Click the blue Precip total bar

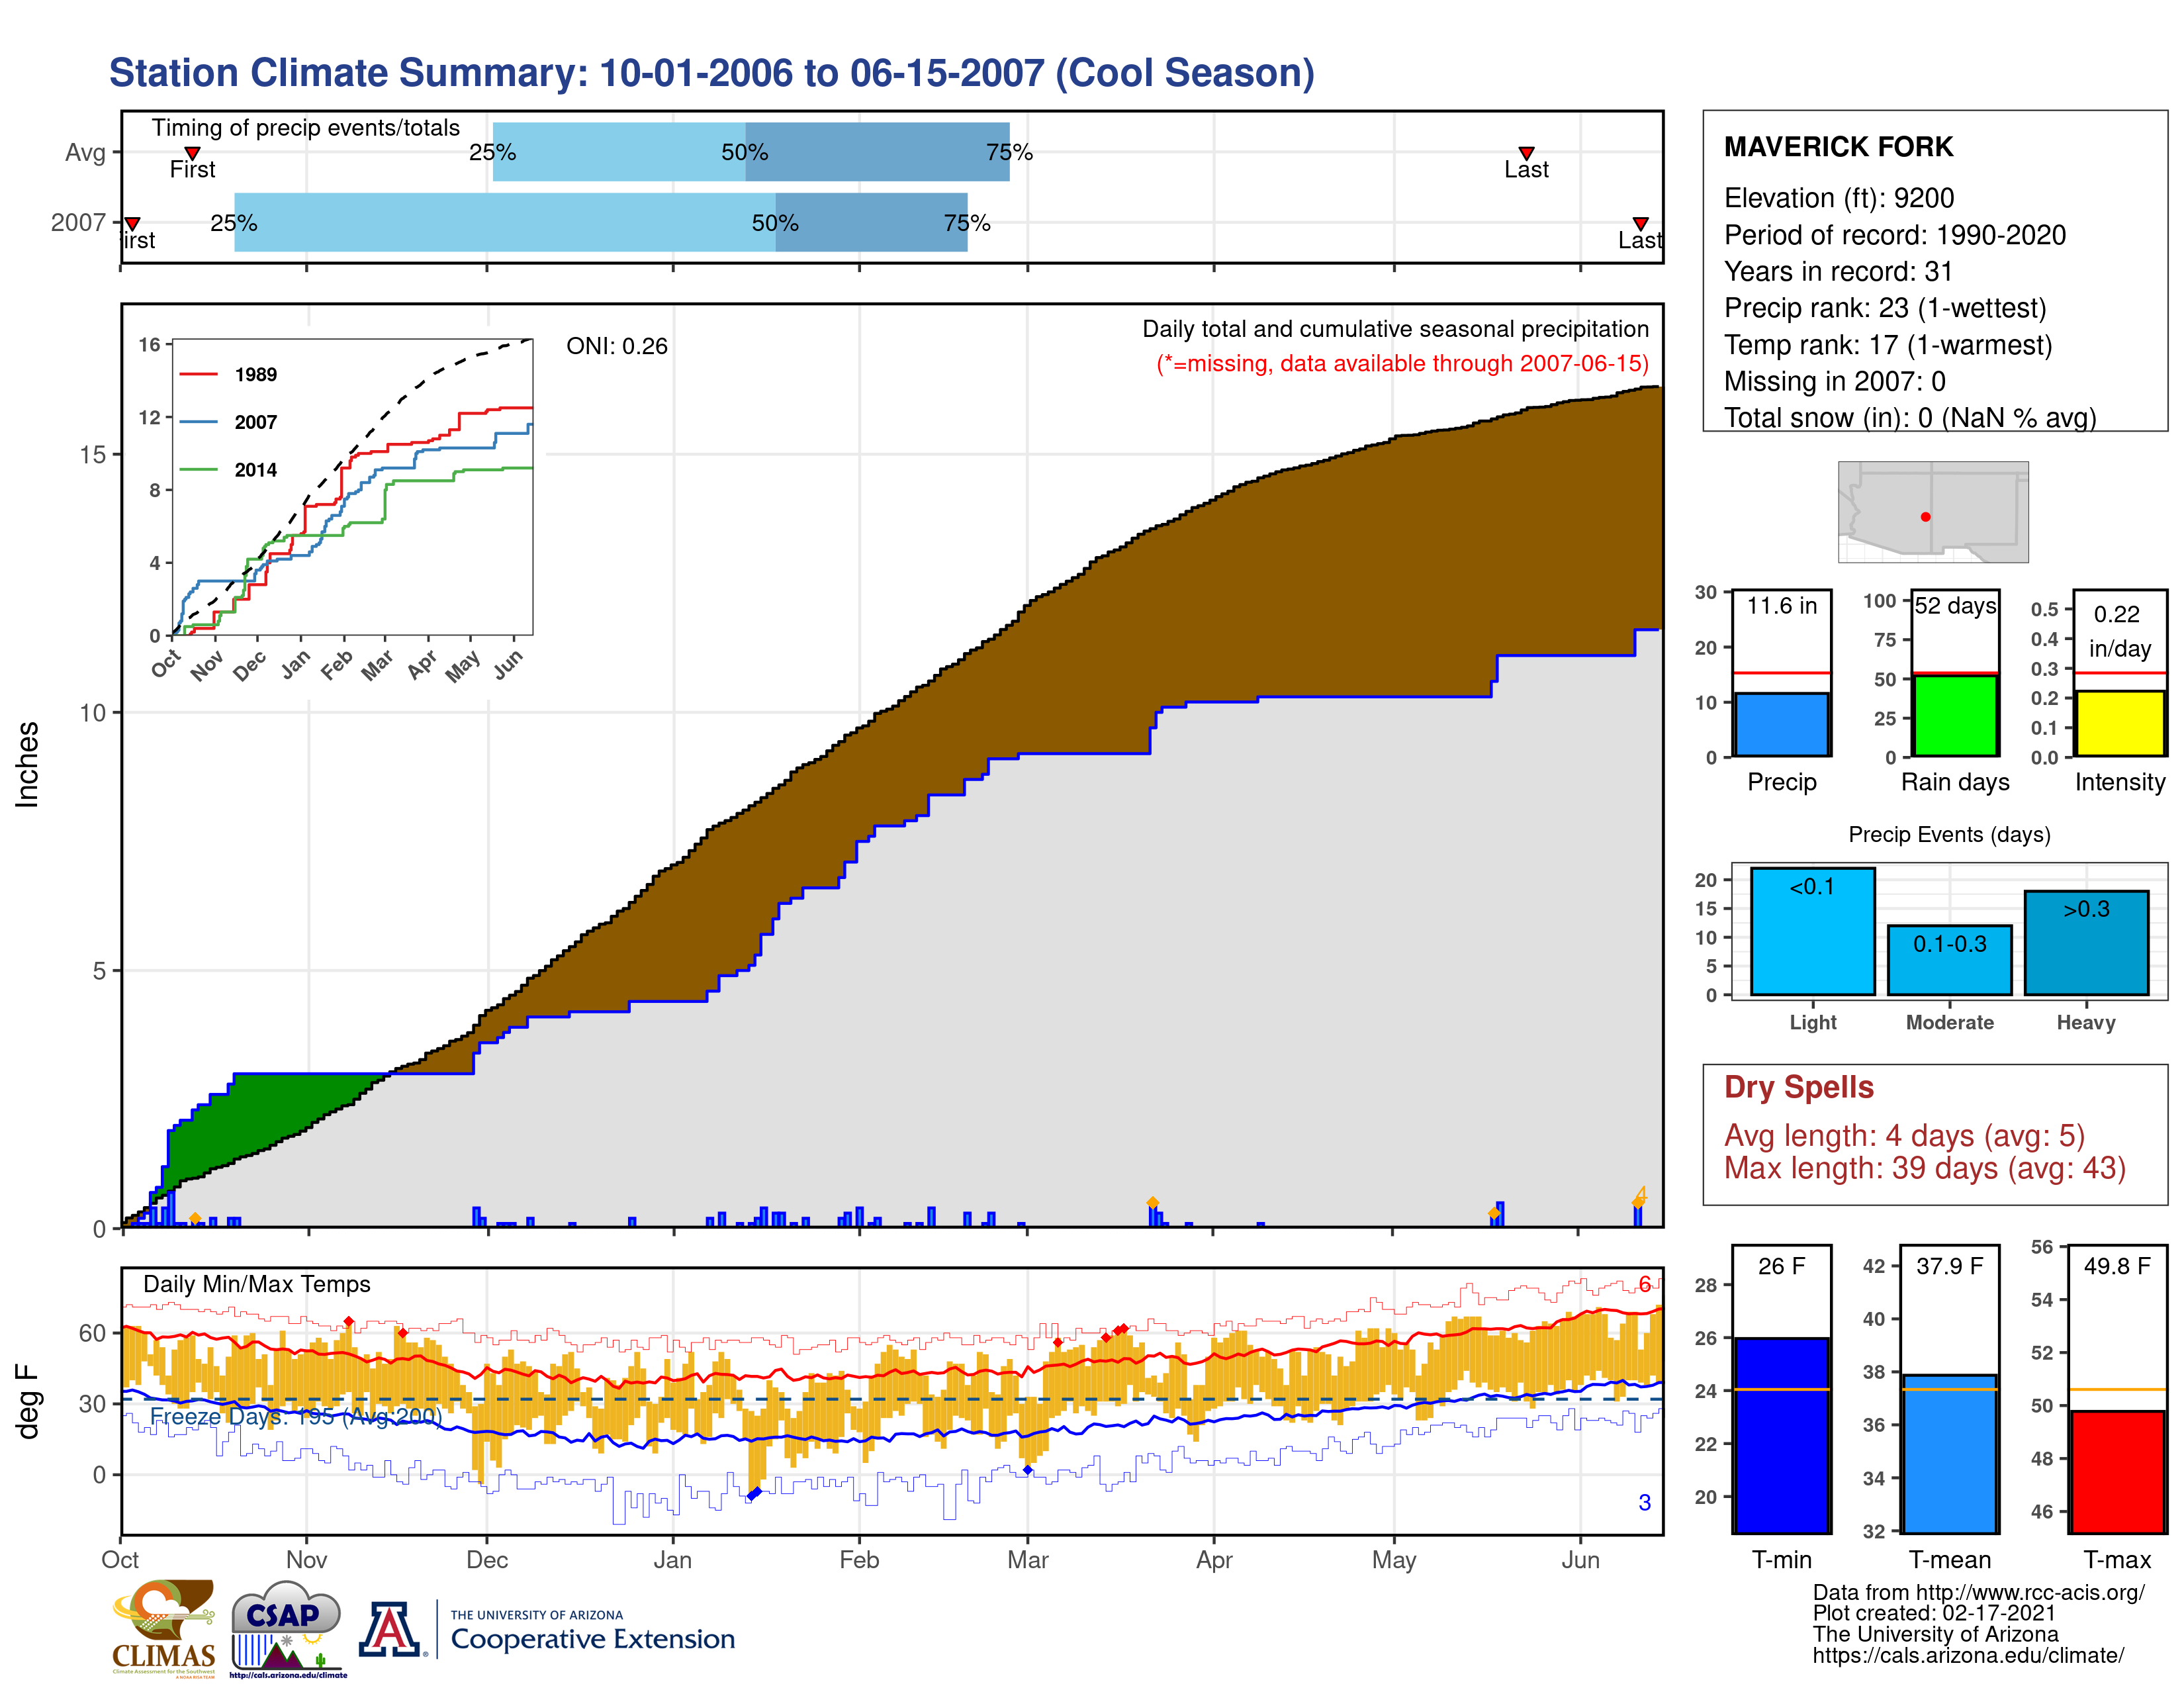pos(1781,724)
